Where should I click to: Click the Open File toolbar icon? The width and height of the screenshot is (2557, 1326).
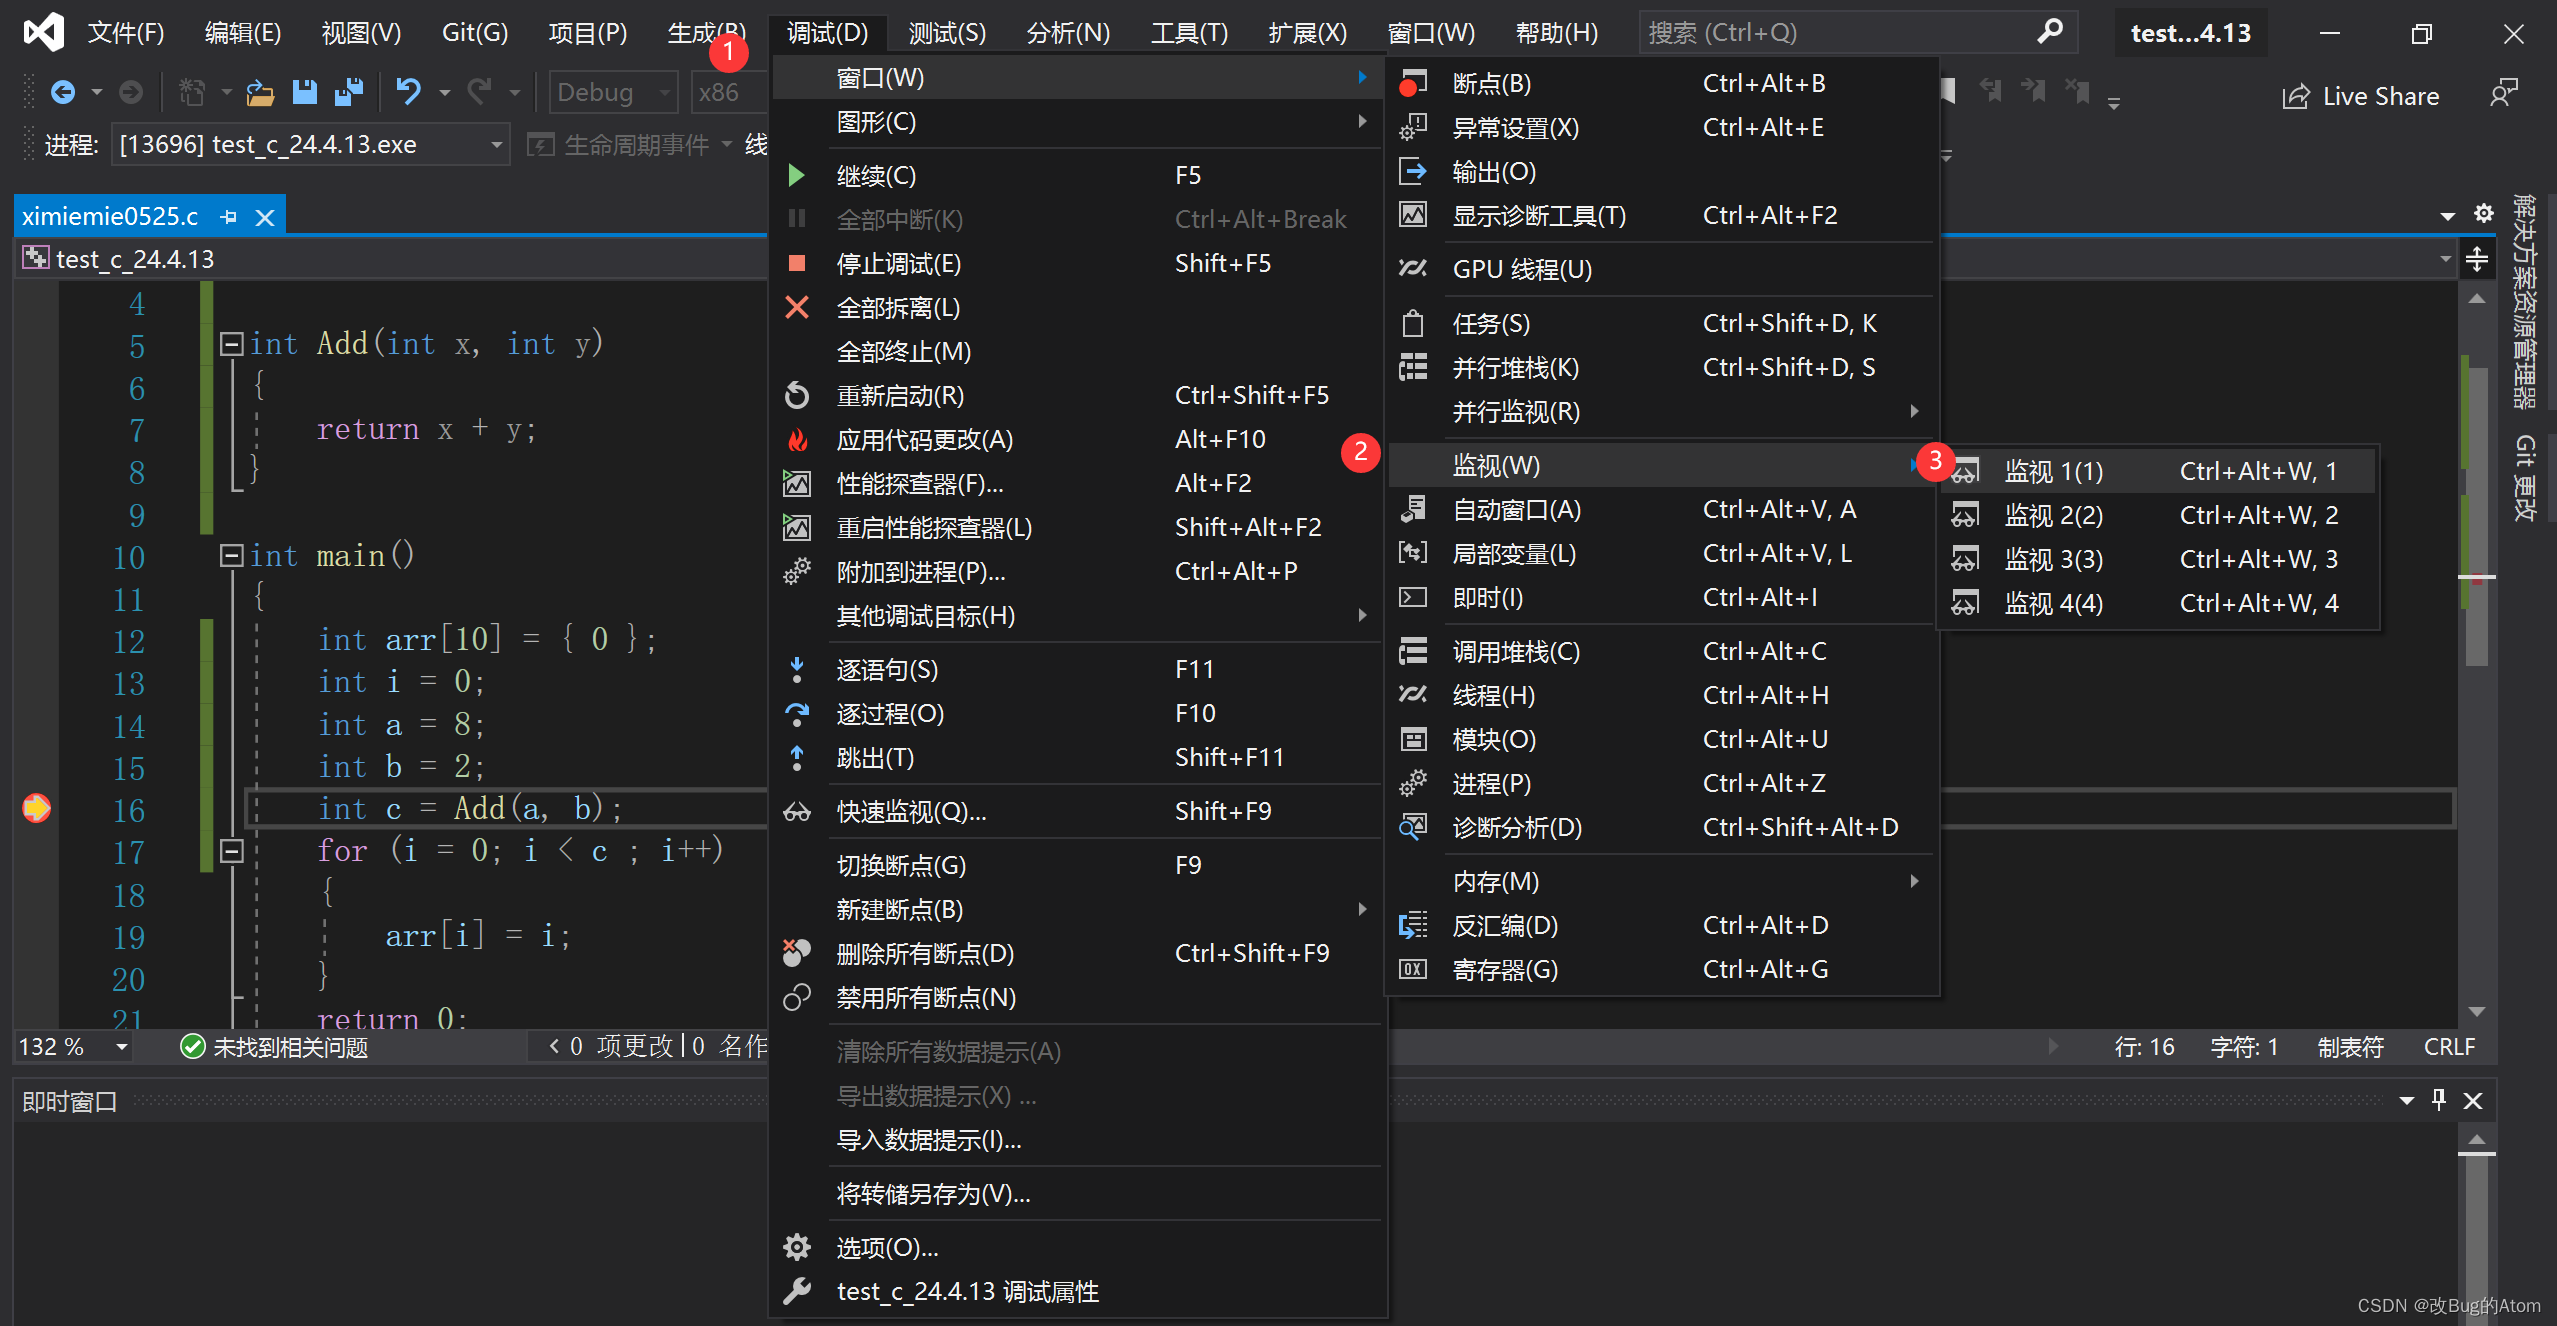click(260, 92)
